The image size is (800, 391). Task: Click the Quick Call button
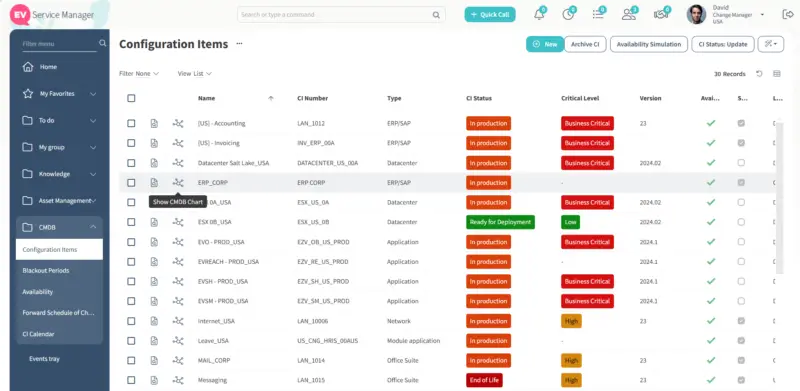click(x=490, y=15)
